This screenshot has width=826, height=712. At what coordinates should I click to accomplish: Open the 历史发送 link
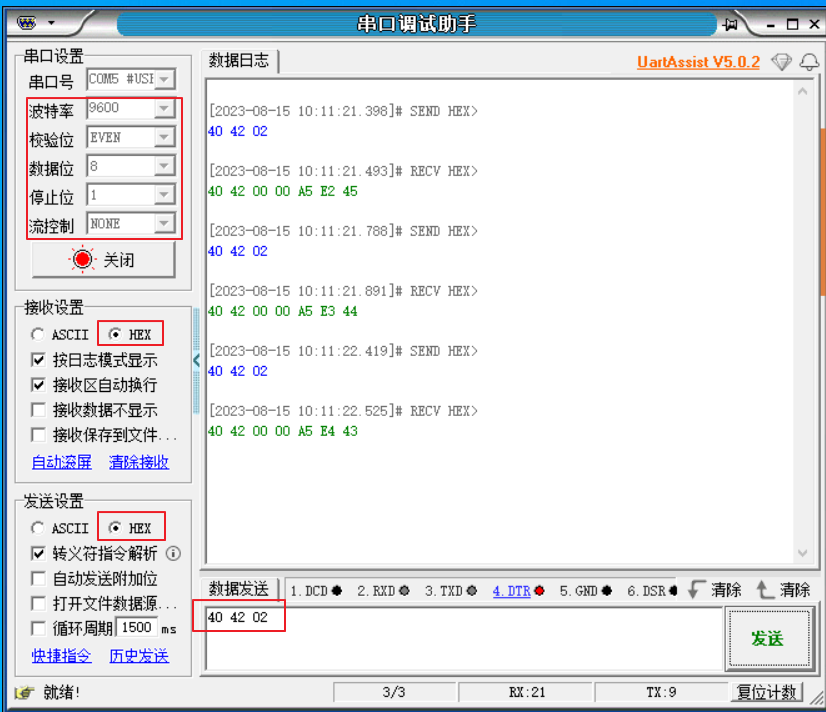(x=139, y=656)
